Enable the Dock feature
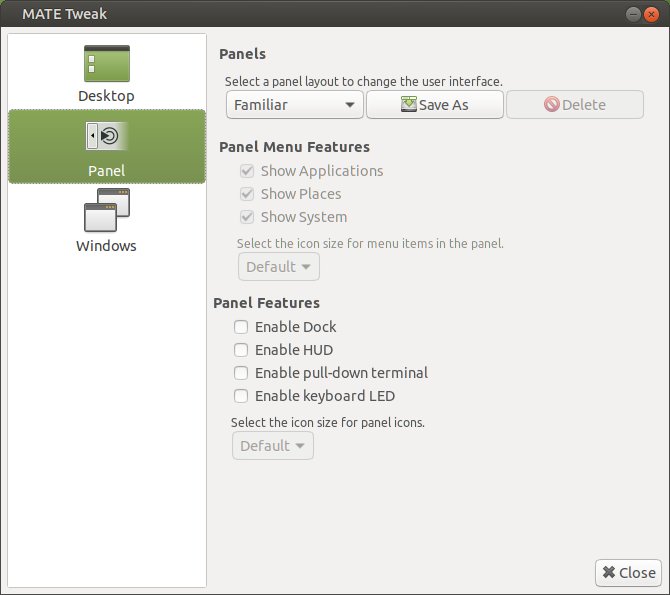 [241, 327]
